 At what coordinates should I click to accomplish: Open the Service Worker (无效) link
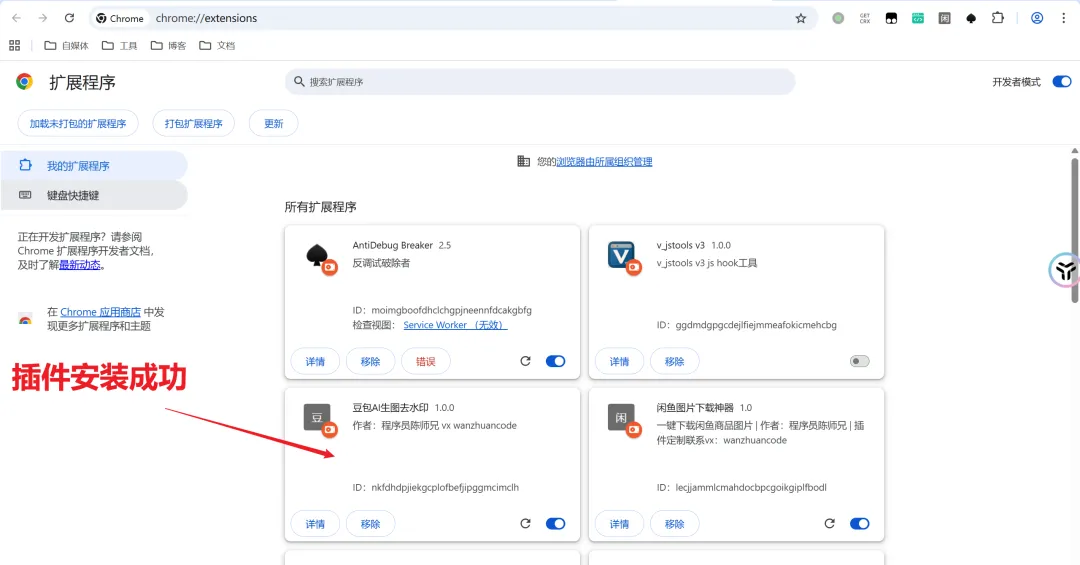click(x=455, y=325)
